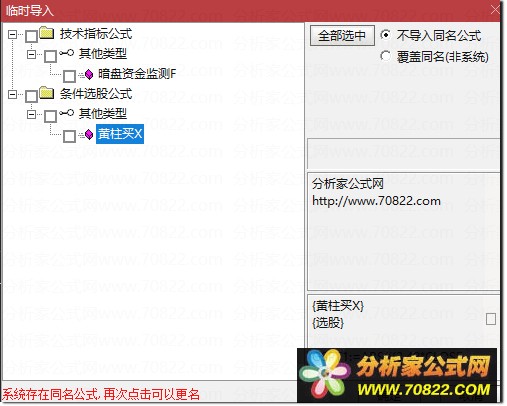507x406 pixels.
Task: Click the 全部选中 button
Action: [342, 35]
